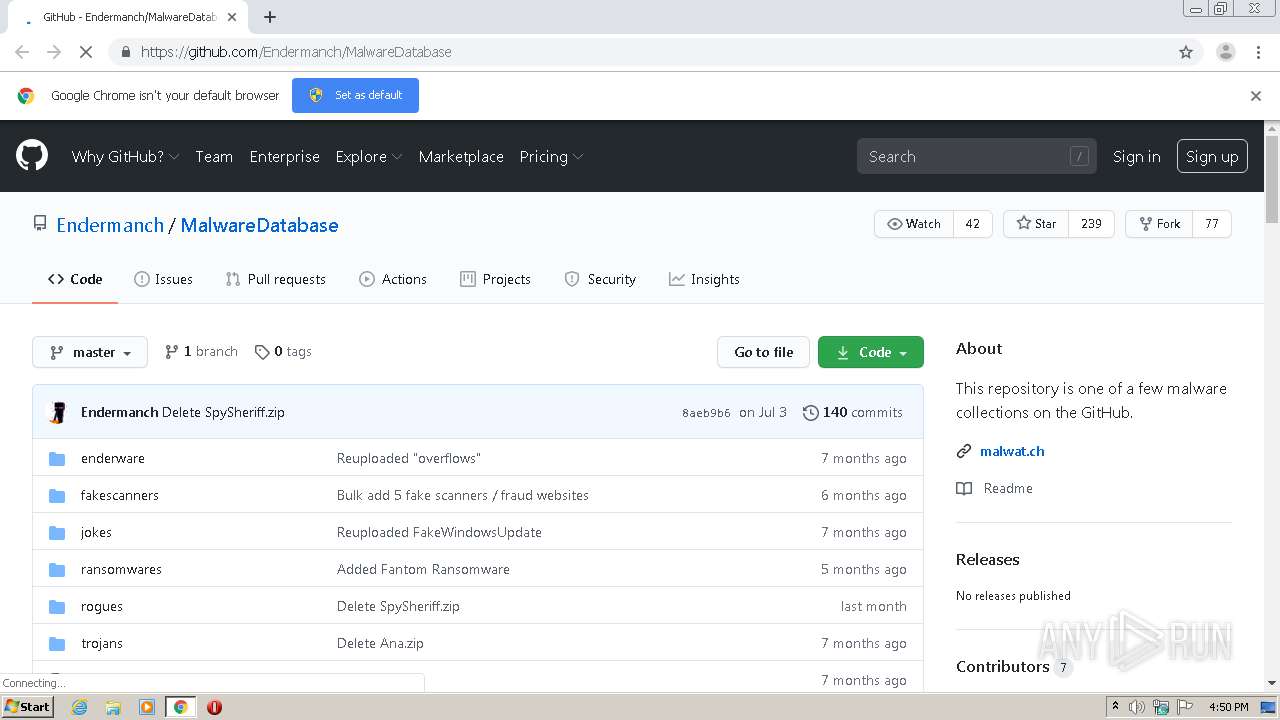This screenshot has height=720, width=1280.
Task: Open the Actions tab
Action: [x=393, y=279]
